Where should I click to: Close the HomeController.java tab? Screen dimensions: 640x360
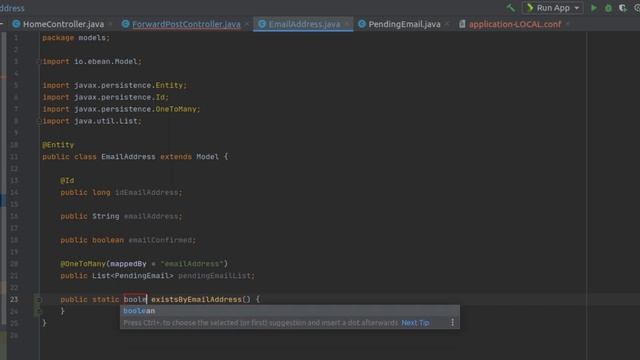tap(111, 24)
